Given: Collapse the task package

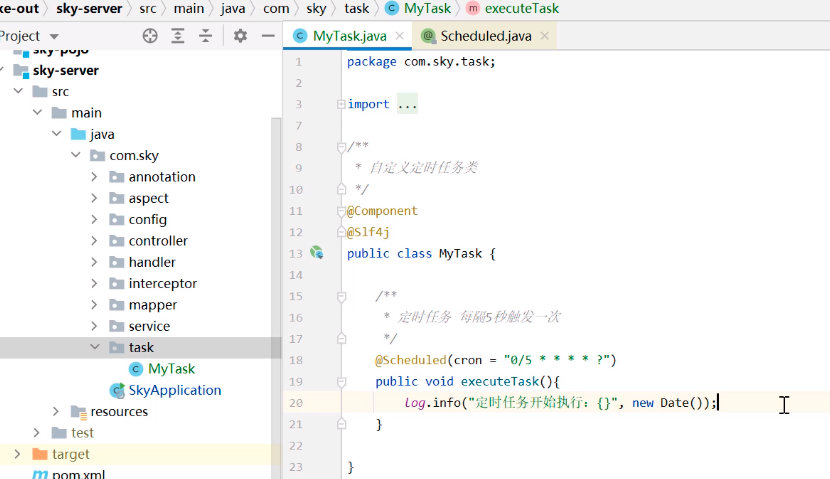Looking at the screenshot, I should [x=94, y=347].
